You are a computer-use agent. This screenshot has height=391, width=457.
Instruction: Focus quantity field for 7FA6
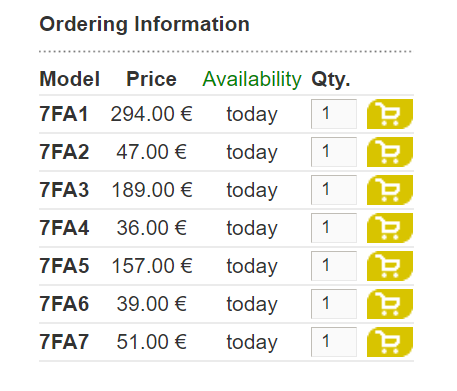334,304
